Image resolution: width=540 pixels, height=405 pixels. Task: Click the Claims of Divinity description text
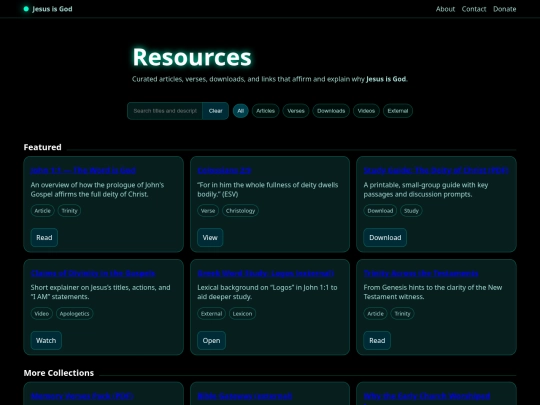pyautogui.click(x=100, y=292)
